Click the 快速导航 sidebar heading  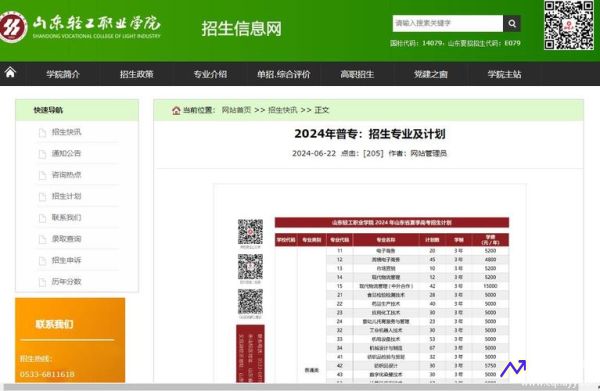tap(48, 110)
